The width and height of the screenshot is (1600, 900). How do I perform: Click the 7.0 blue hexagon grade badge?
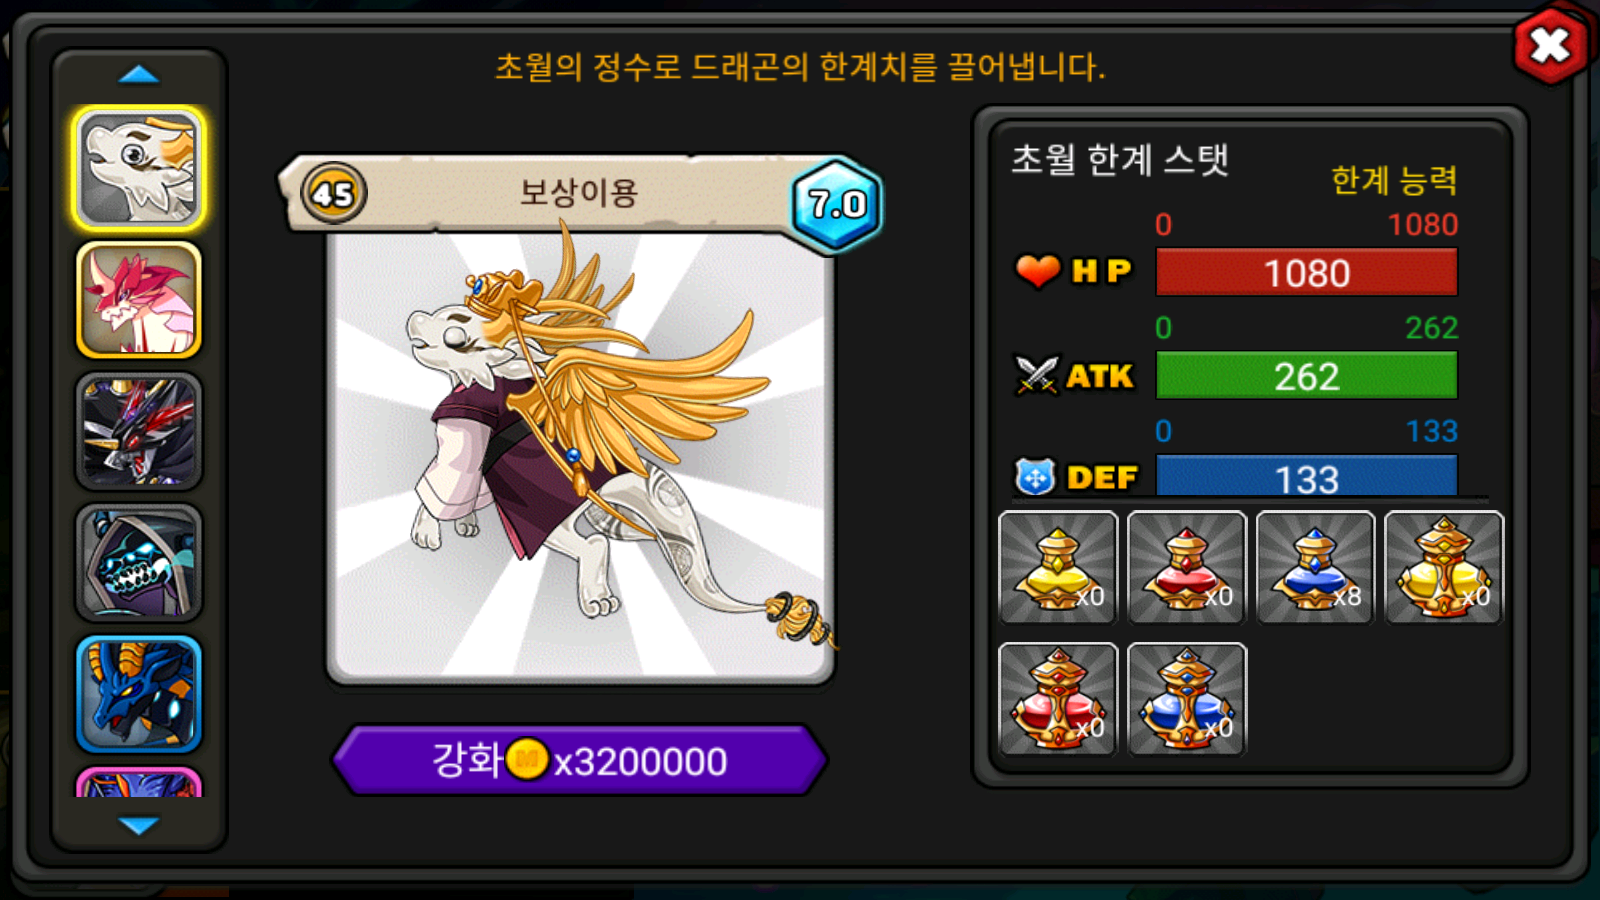click(837, 204)
